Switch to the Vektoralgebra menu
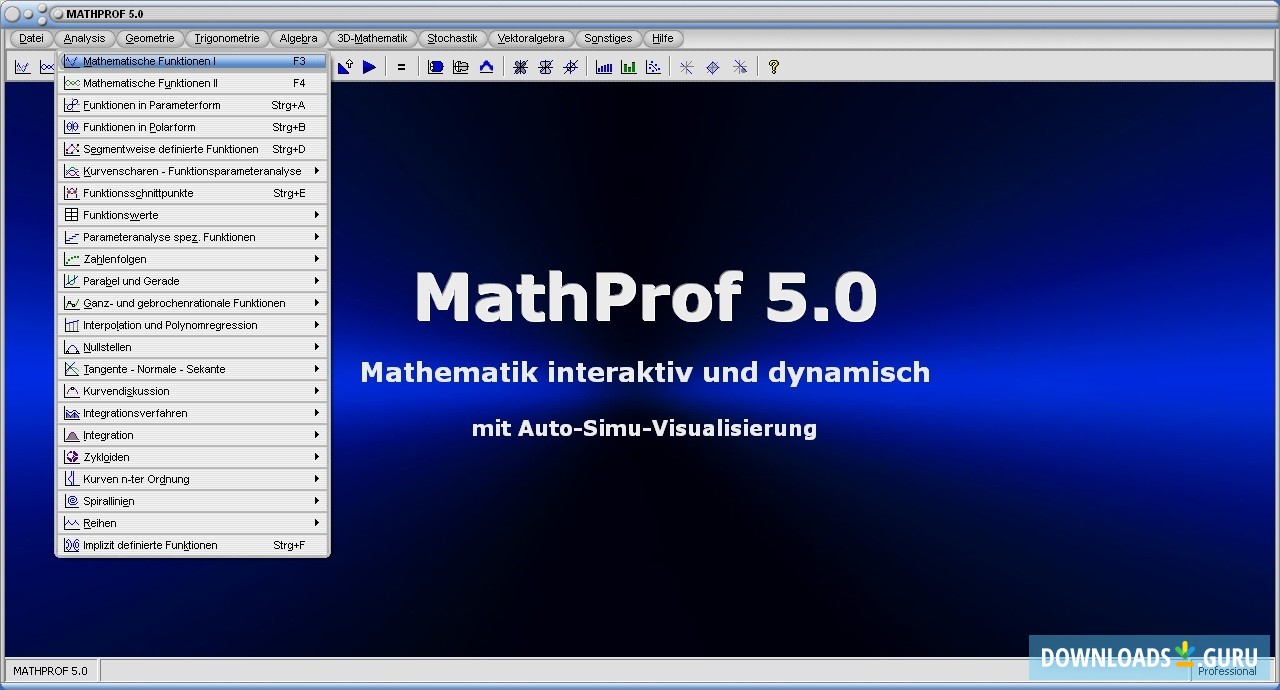Screen dimensions: 1280x690 [531, 38]
